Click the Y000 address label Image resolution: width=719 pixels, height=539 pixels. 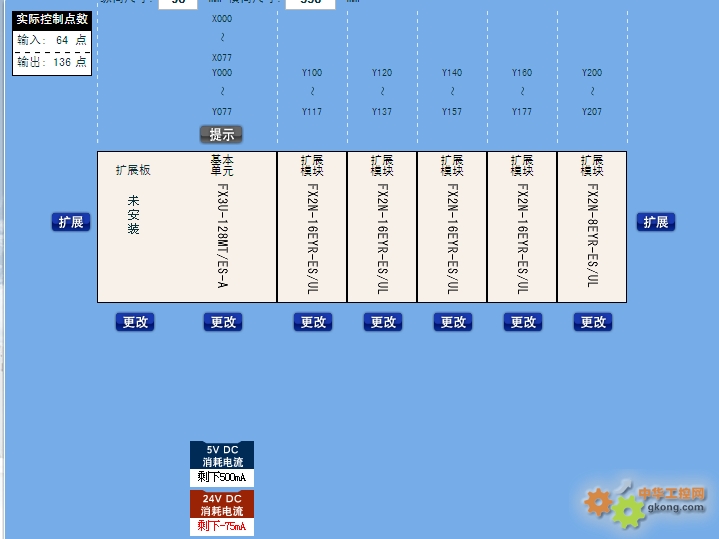click(222, 72)
